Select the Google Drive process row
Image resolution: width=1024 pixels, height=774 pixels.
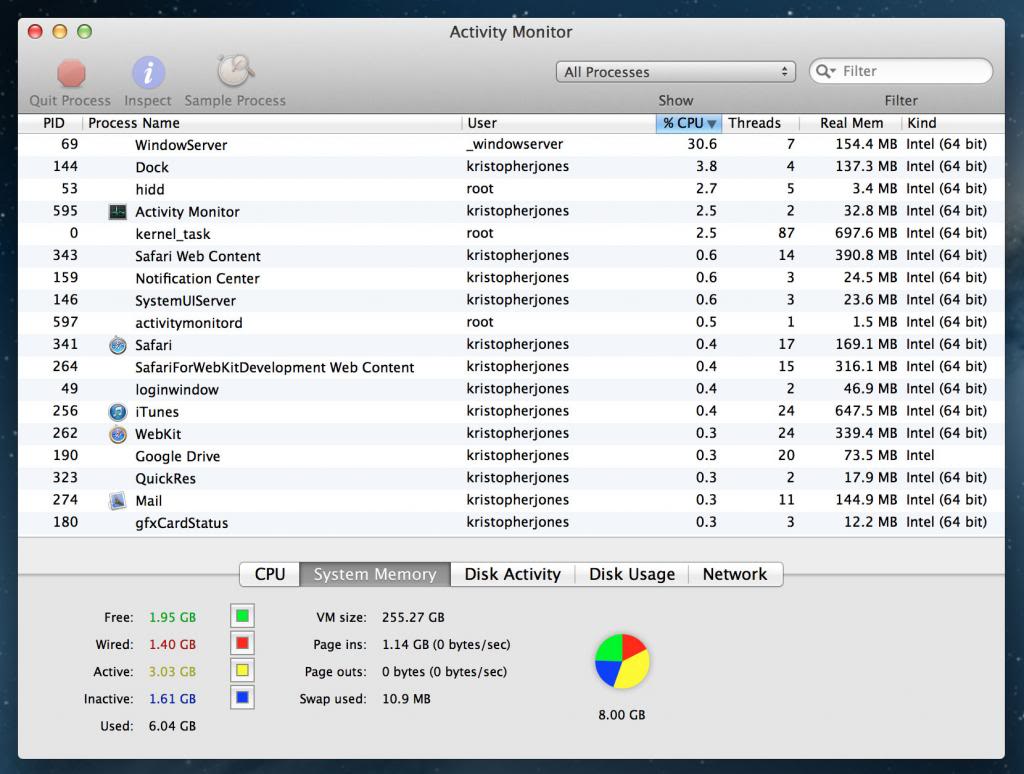(x=511, y=455)
